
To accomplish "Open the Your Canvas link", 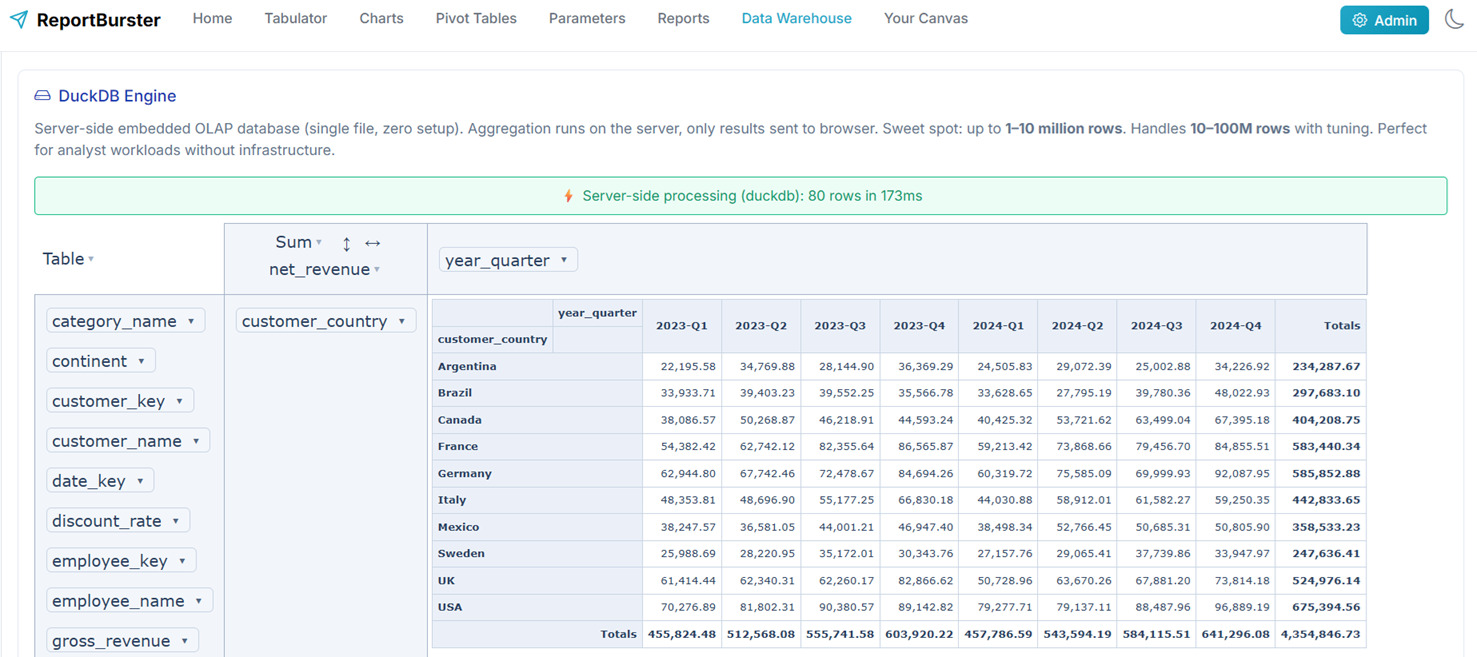I will (925, 18).
